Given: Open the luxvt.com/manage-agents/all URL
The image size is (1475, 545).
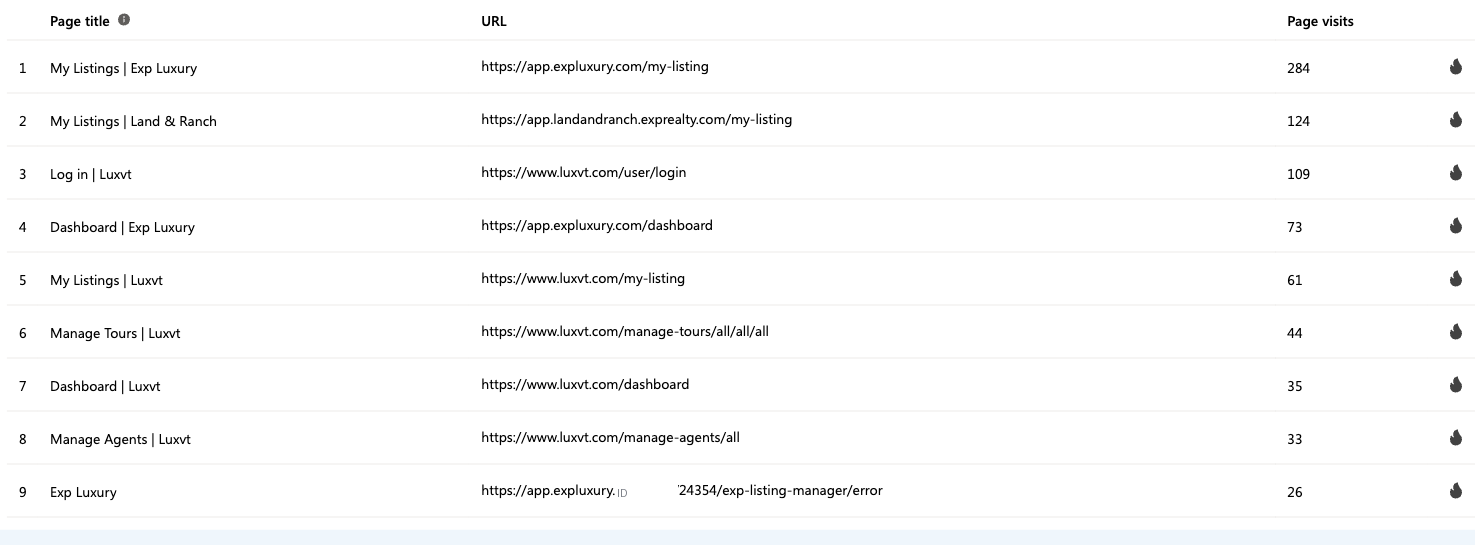Looking at the screenshot, I should (x=610, y=438).
